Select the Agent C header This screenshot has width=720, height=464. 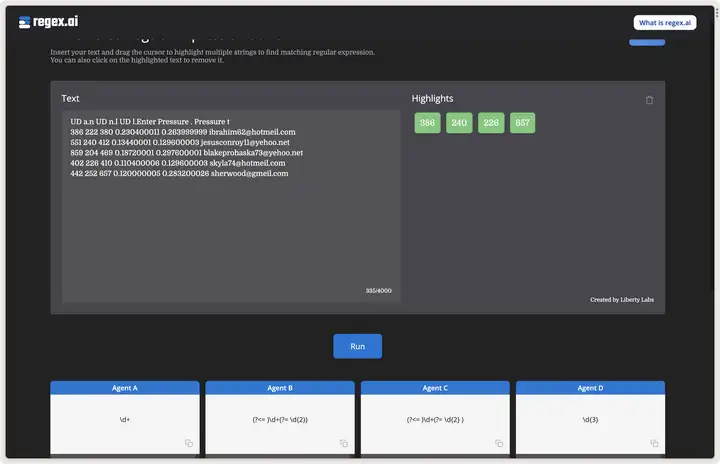(x=435, y=388)
